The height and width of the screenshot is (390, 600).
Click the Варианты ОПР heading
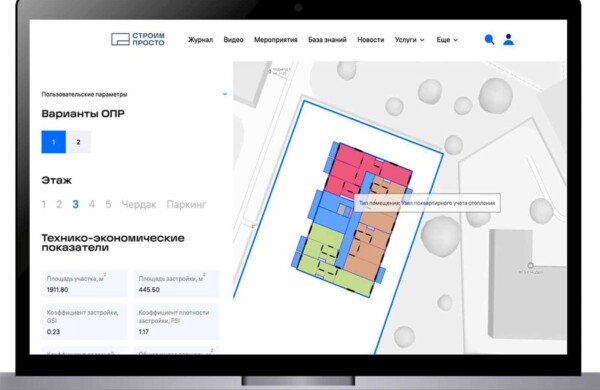[83, 114]
